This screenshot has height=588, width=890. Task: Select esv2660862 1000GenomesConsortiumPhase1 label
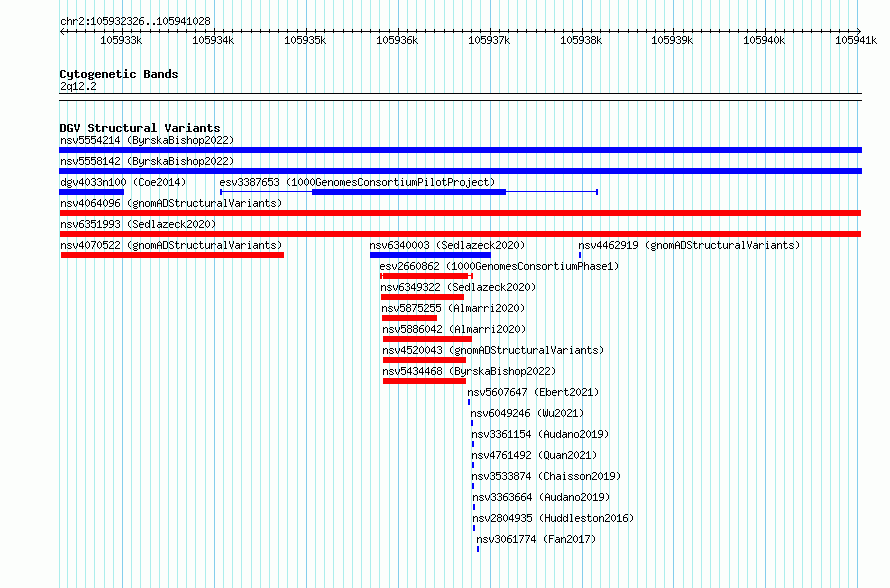499,266
